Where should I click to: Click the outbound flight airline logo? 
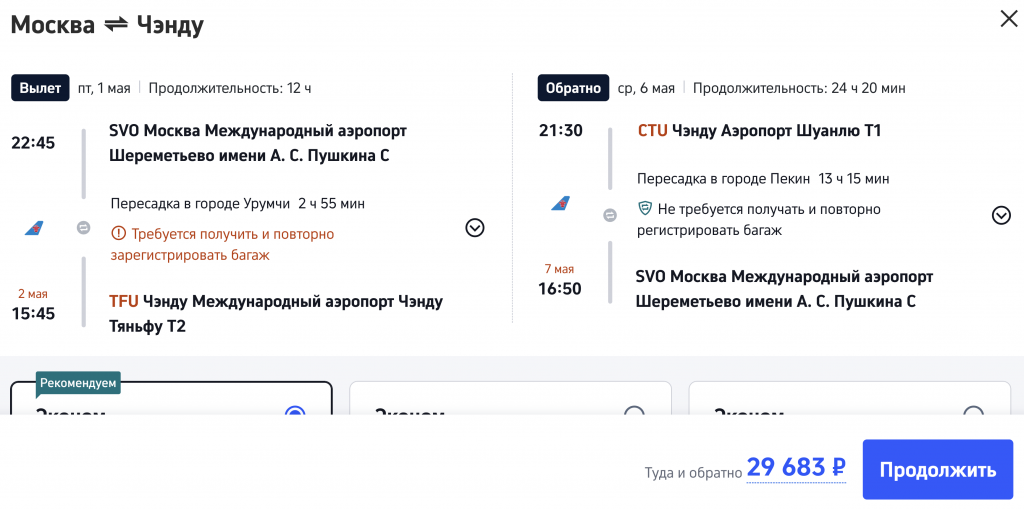coord(35,229)
